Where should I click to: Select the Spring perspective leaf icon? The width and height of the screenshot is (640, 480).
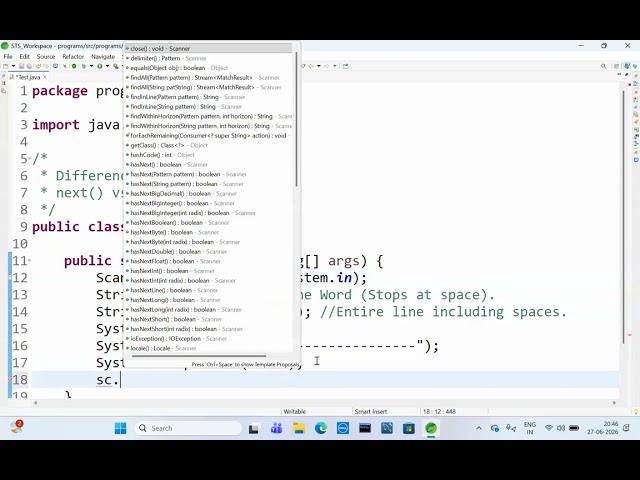coord(635,66)
